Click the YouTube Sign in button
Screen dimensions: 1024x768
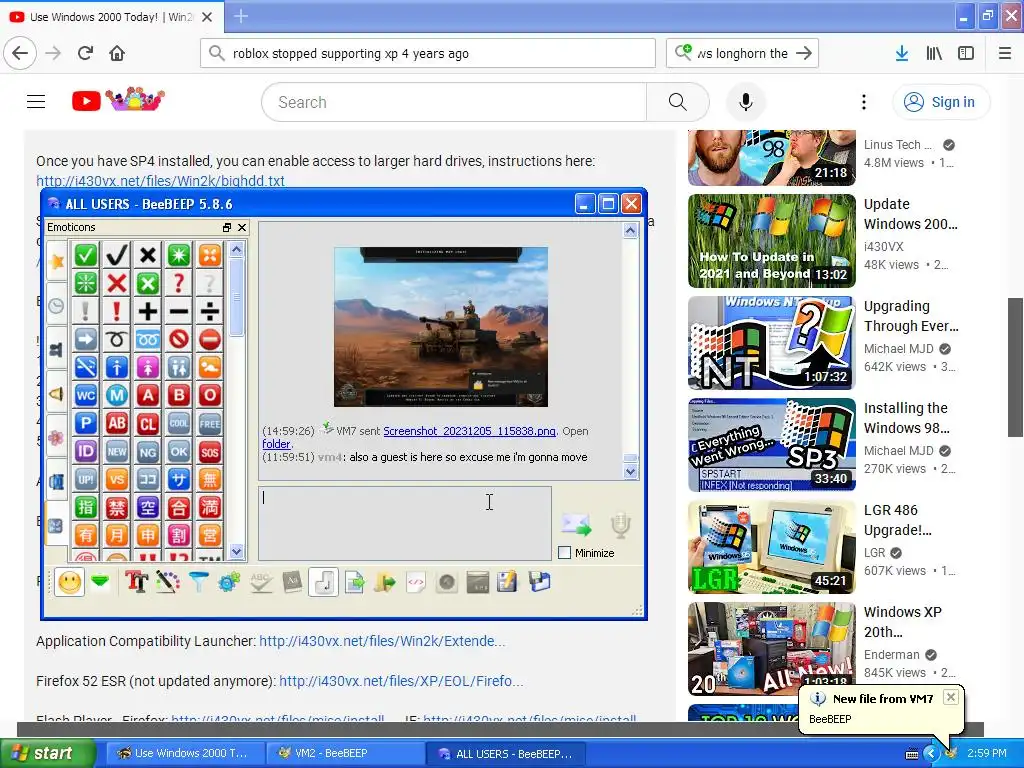[940, 102]
